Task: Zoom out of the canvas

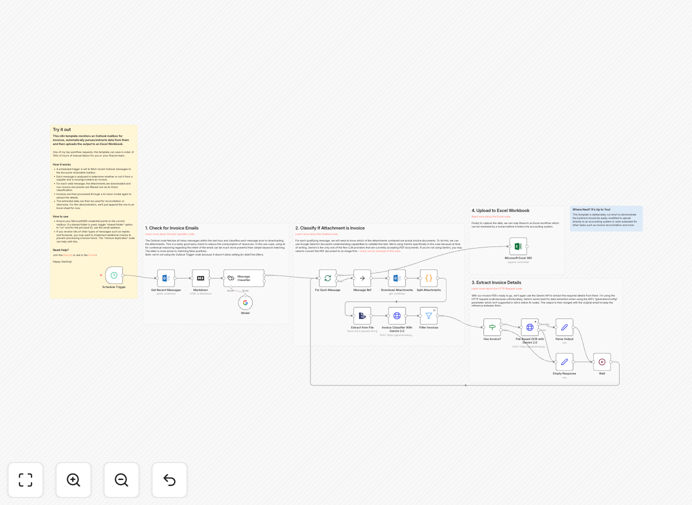Action: click(x=121, y=480)
